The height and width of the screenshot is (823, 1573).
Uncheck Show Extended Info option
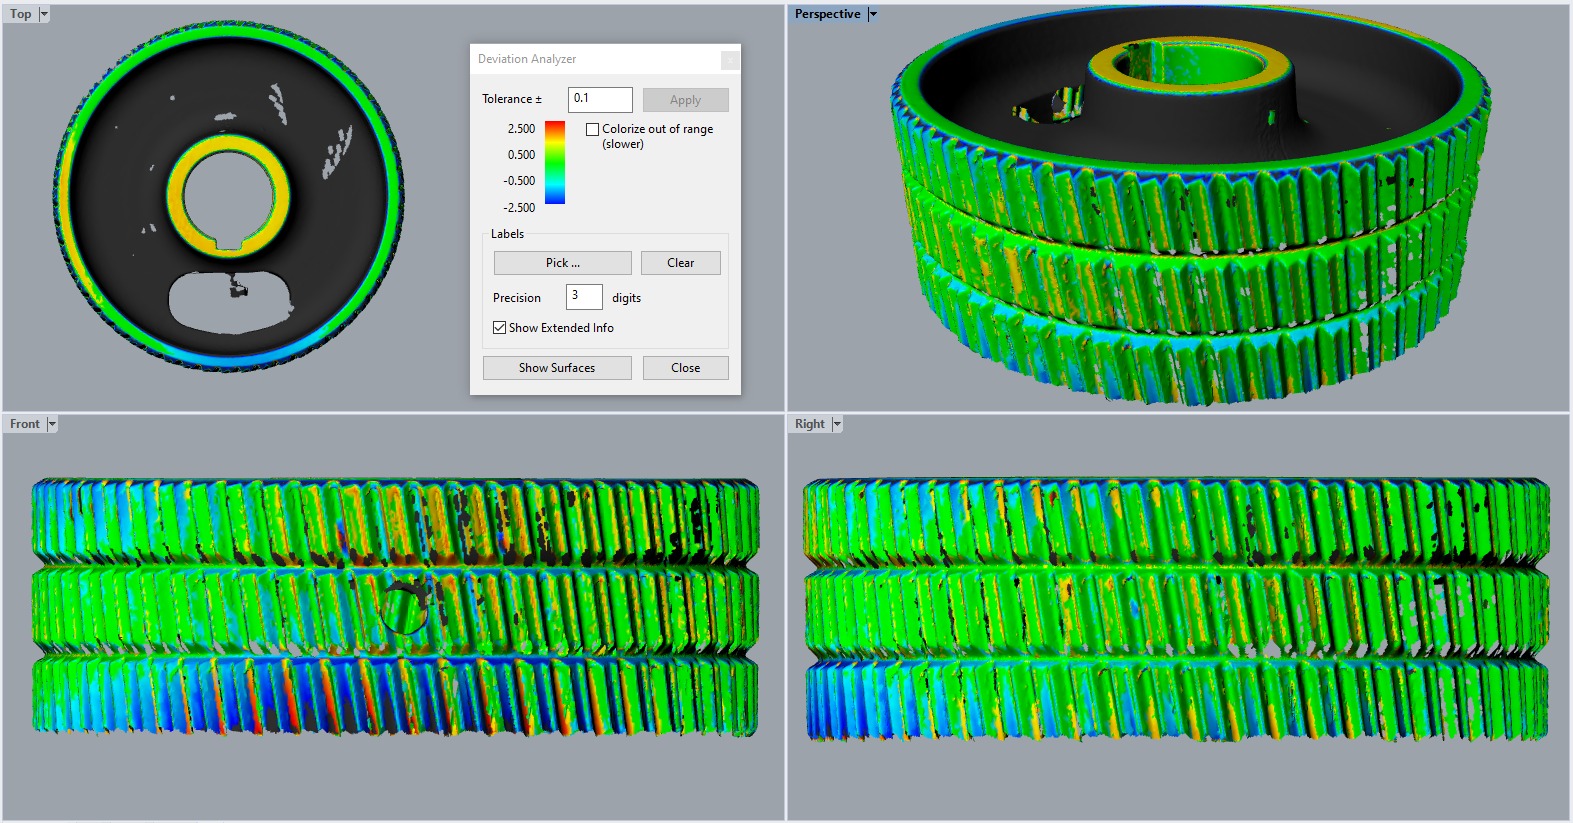tap(499, 328)
